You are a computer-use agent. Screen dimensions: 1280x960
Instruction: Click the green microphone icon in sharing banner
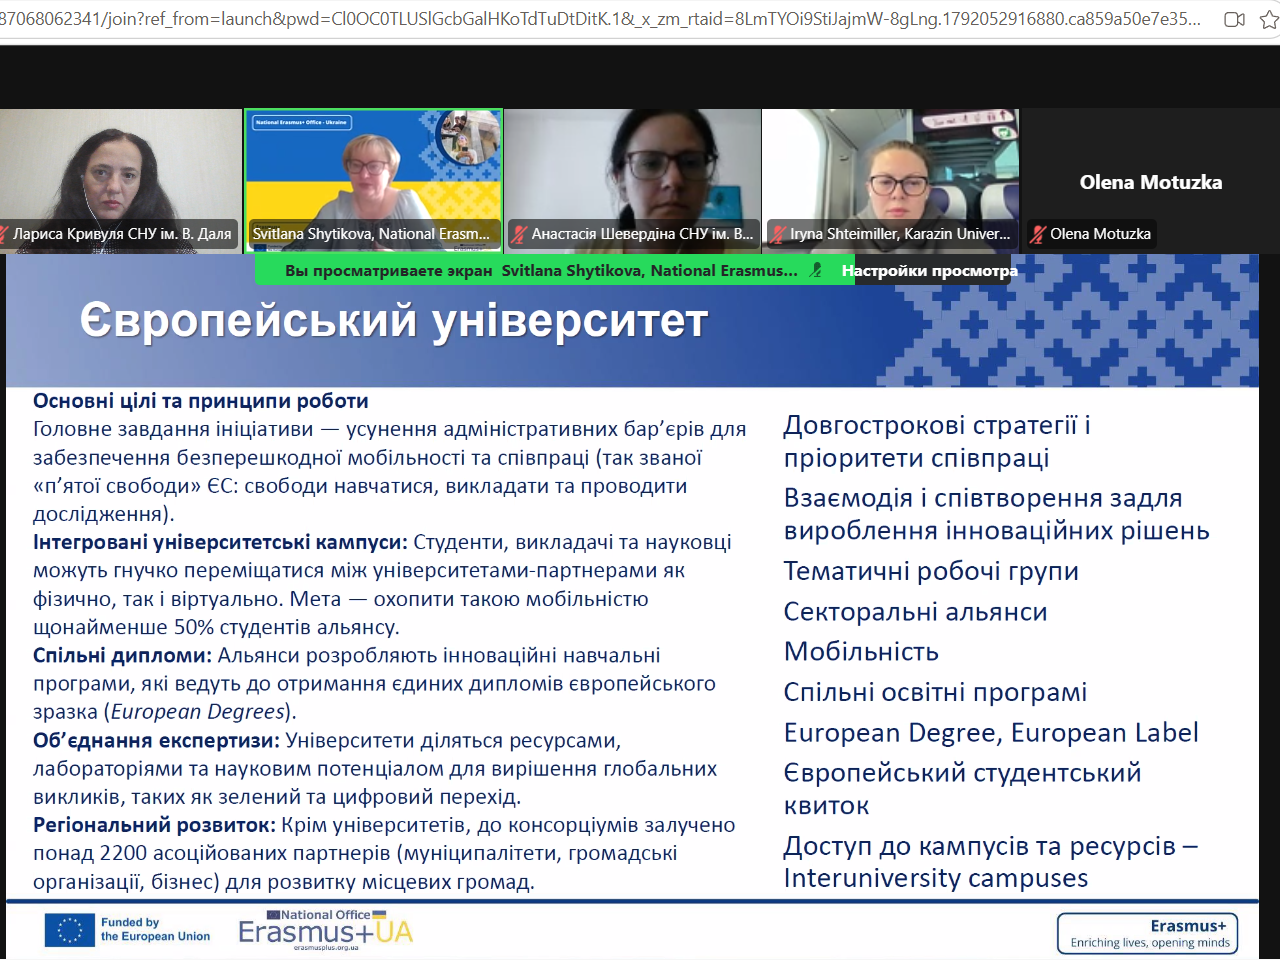817,270
